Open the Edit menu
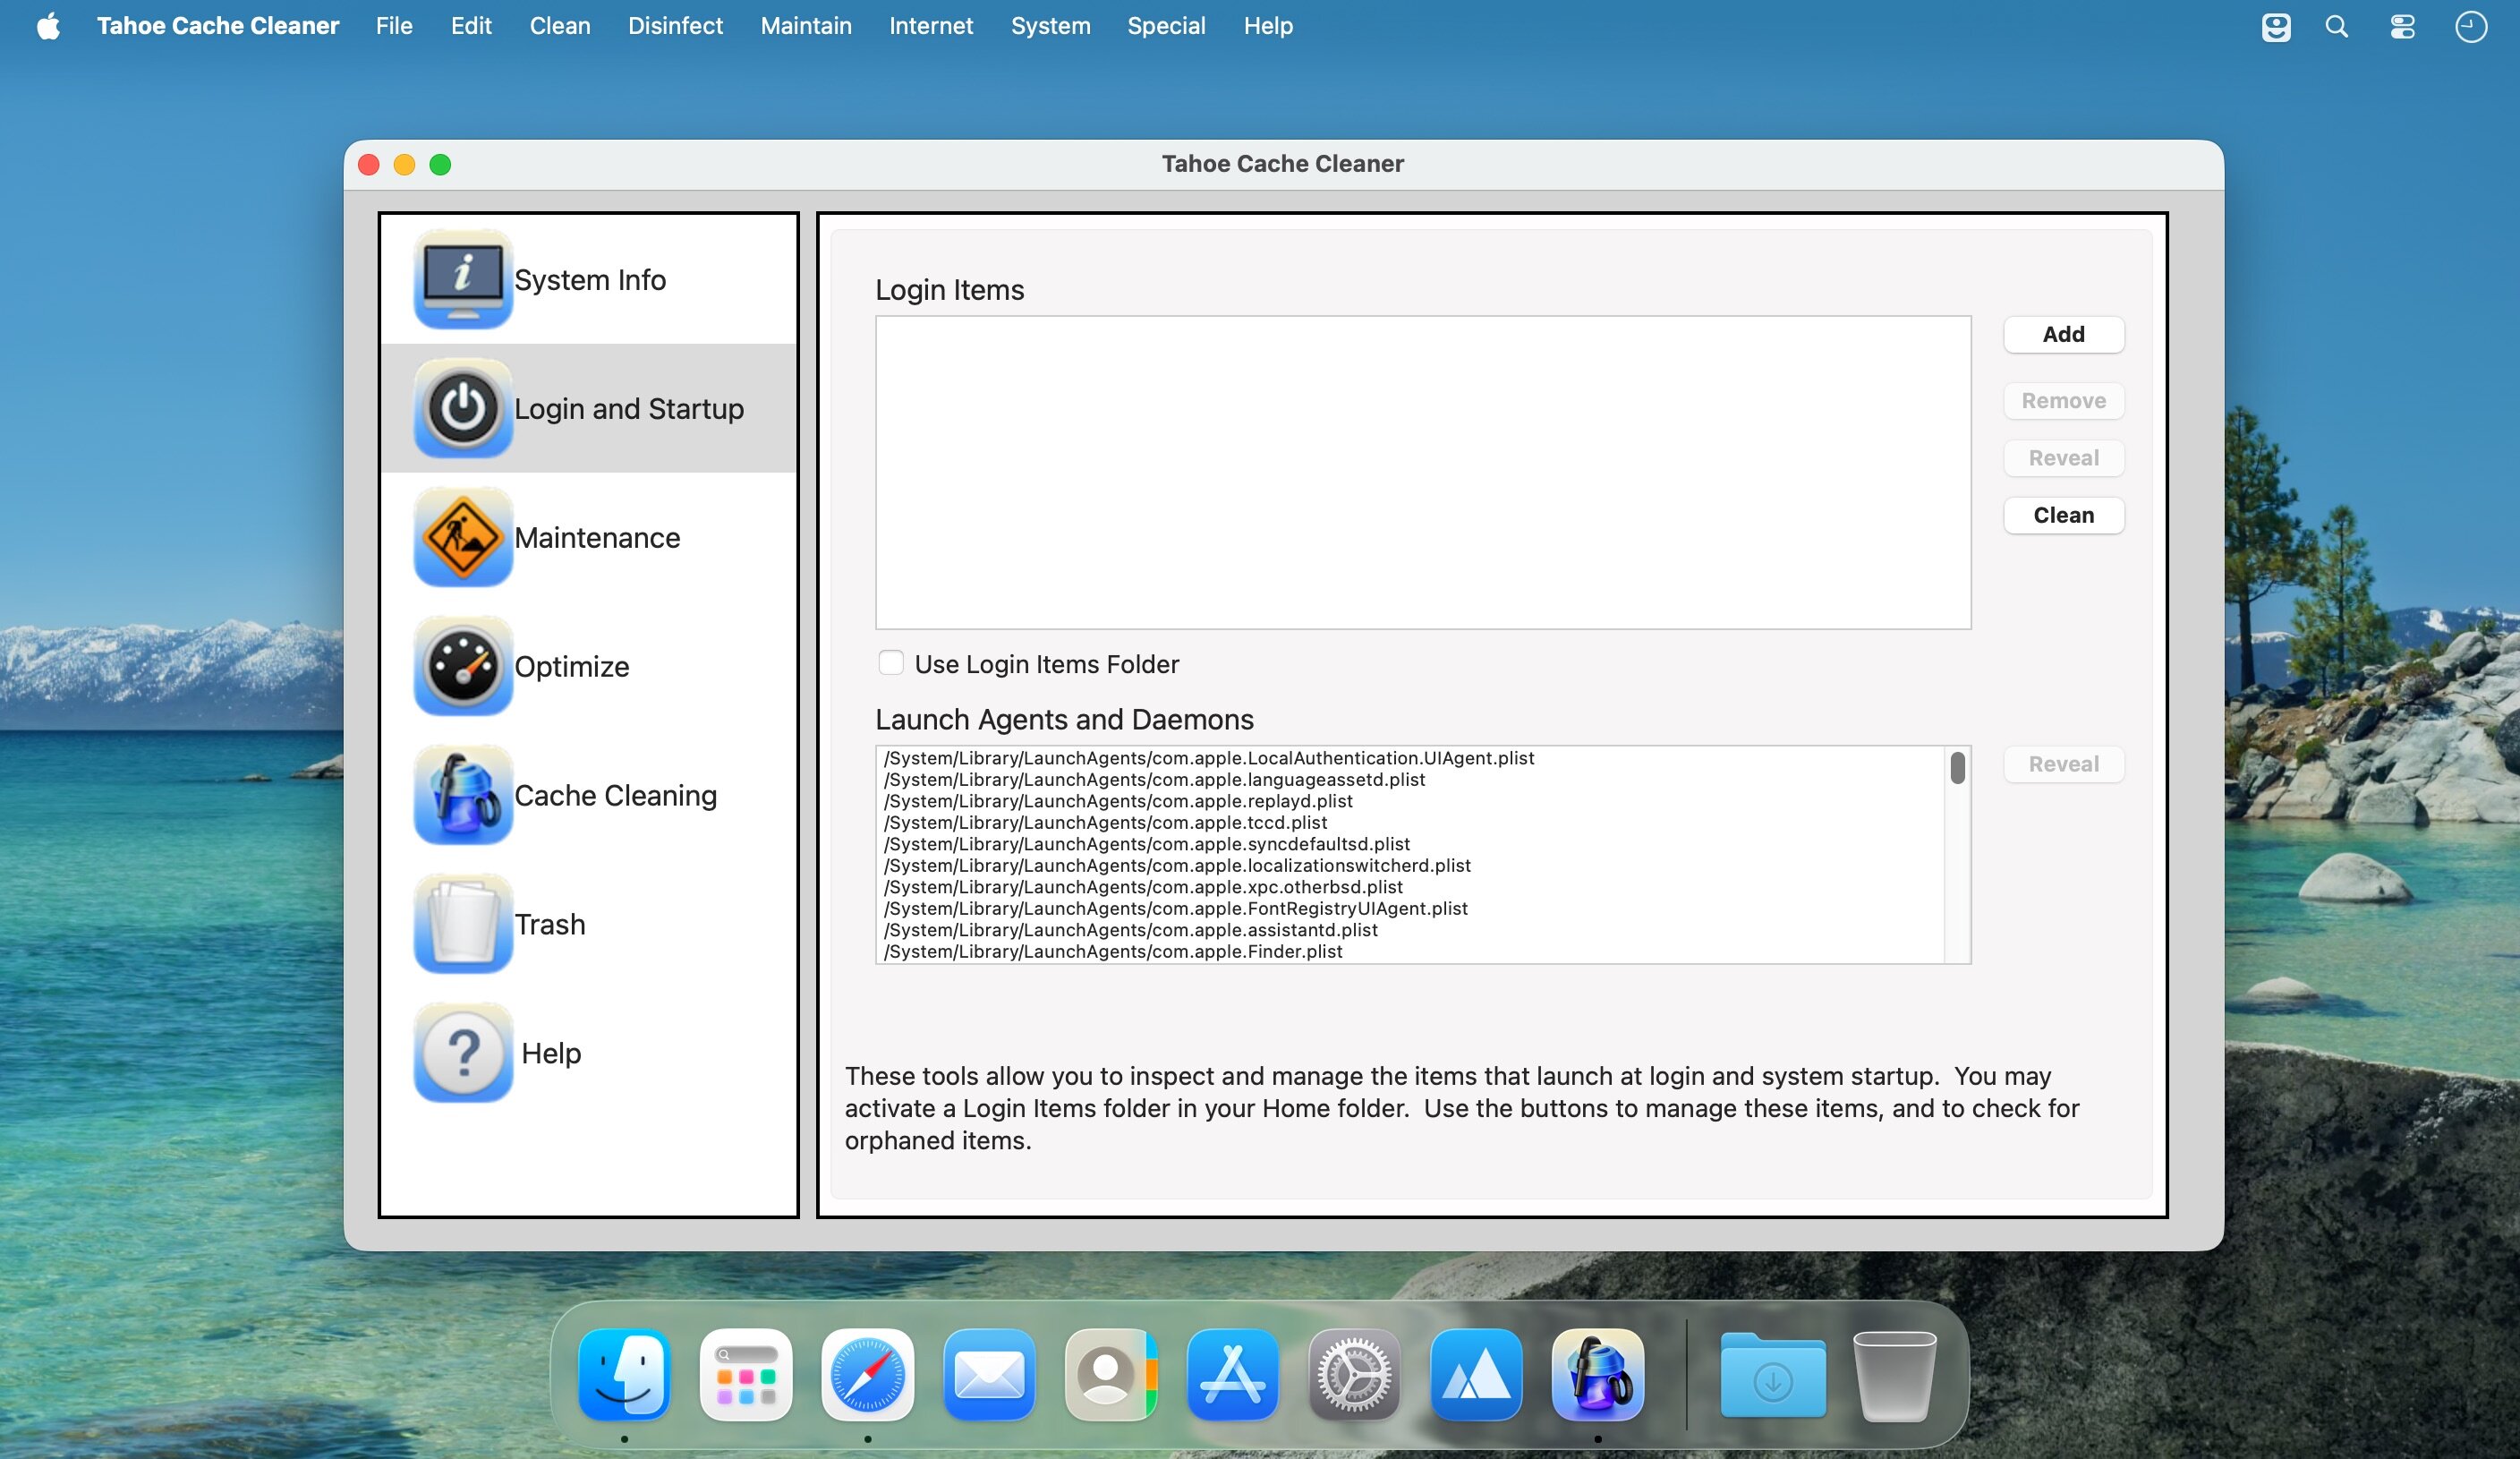The width and height of the screenshot is (2520, 1459). point(471,26)
